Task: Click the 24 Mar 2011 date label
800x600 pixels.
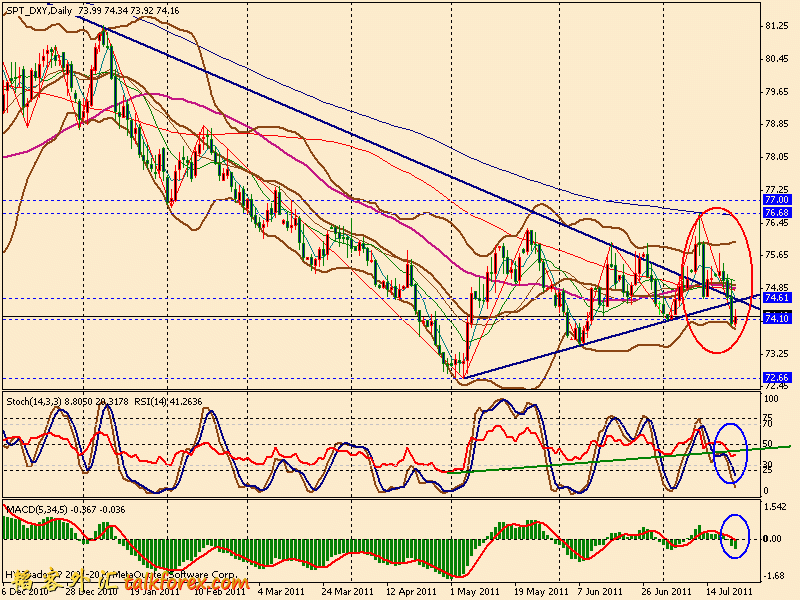Action: 347,591
